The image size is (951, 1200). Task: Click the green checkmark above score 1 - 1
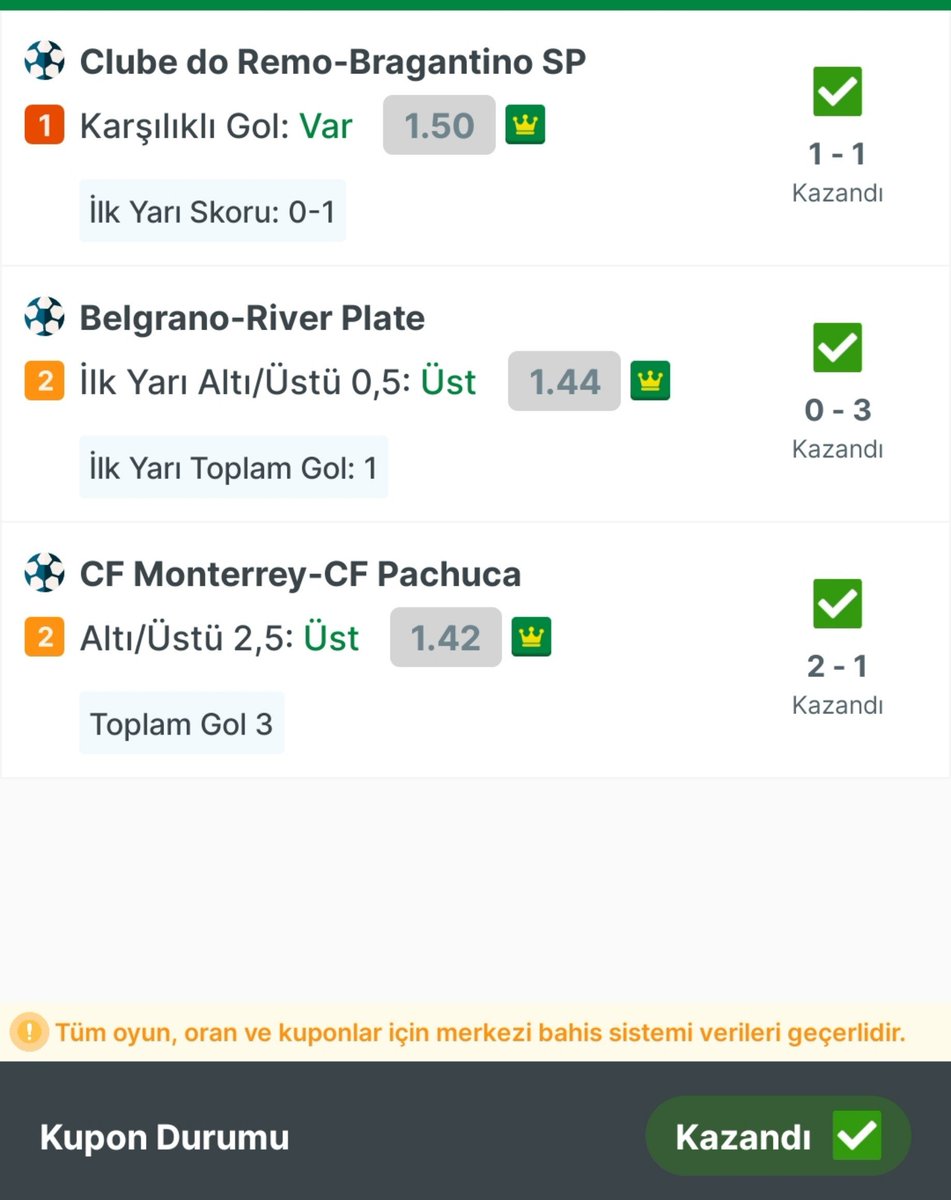tap(838, 92)
